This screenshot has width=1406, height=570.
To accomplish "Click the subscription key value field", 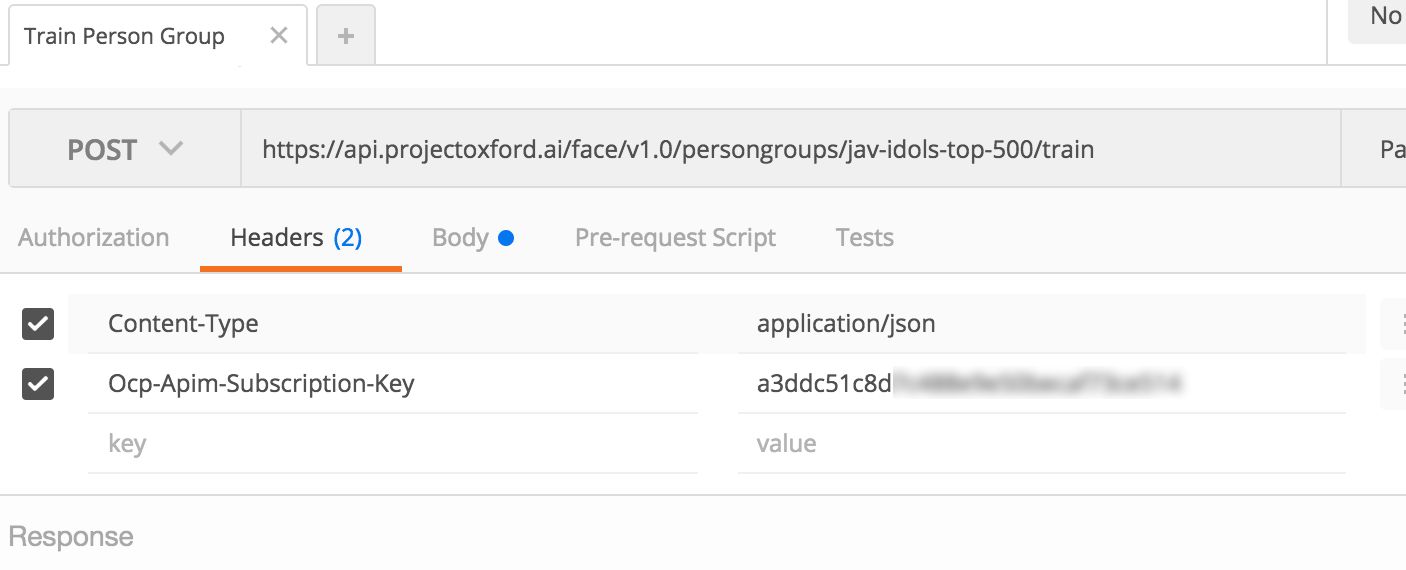I will 1040,384.
